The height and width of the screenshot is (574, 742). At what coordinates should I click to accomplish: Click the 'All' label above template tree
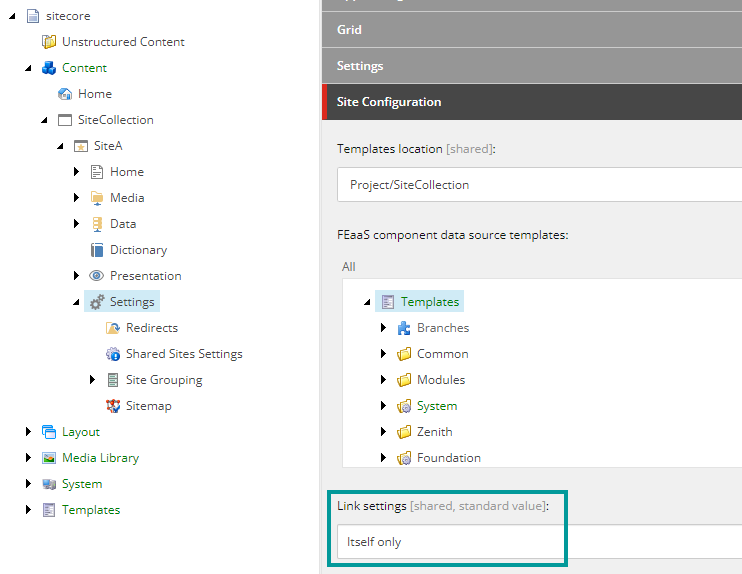[349, 267]
